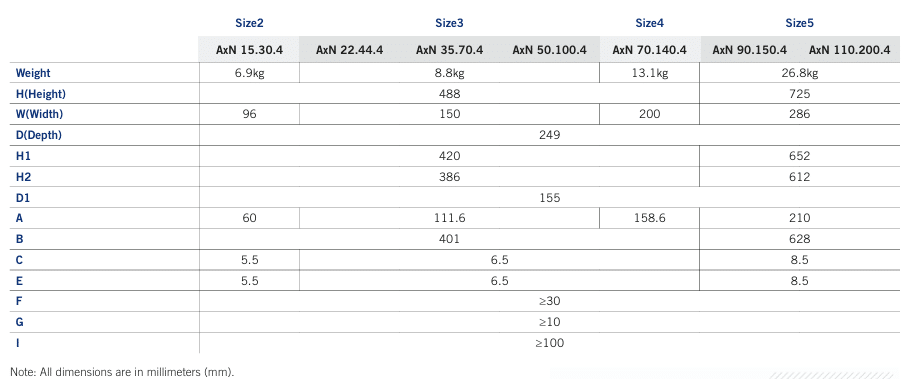Select the Weight row label
The width and height of the screenshot is (921, 379).
pyautogui.click(x=33, y=73)
